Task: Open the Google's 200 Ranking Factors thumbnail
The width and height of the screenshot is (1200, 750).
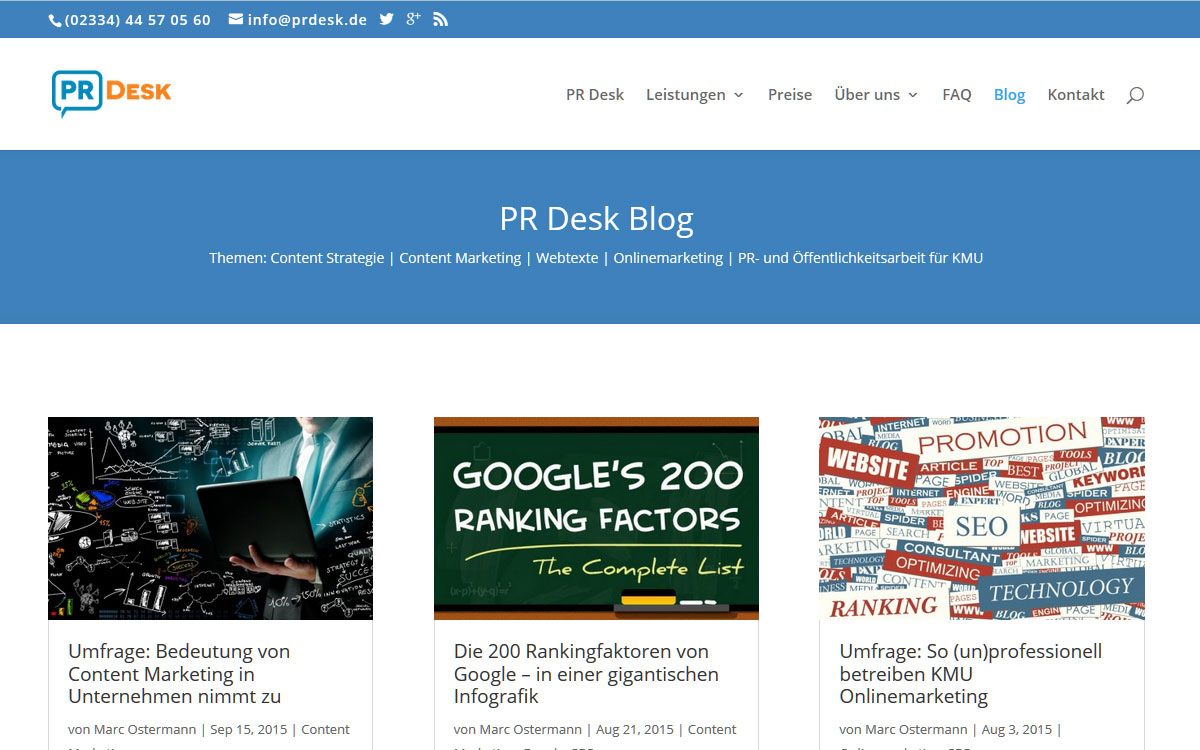Action: [596, 518]
